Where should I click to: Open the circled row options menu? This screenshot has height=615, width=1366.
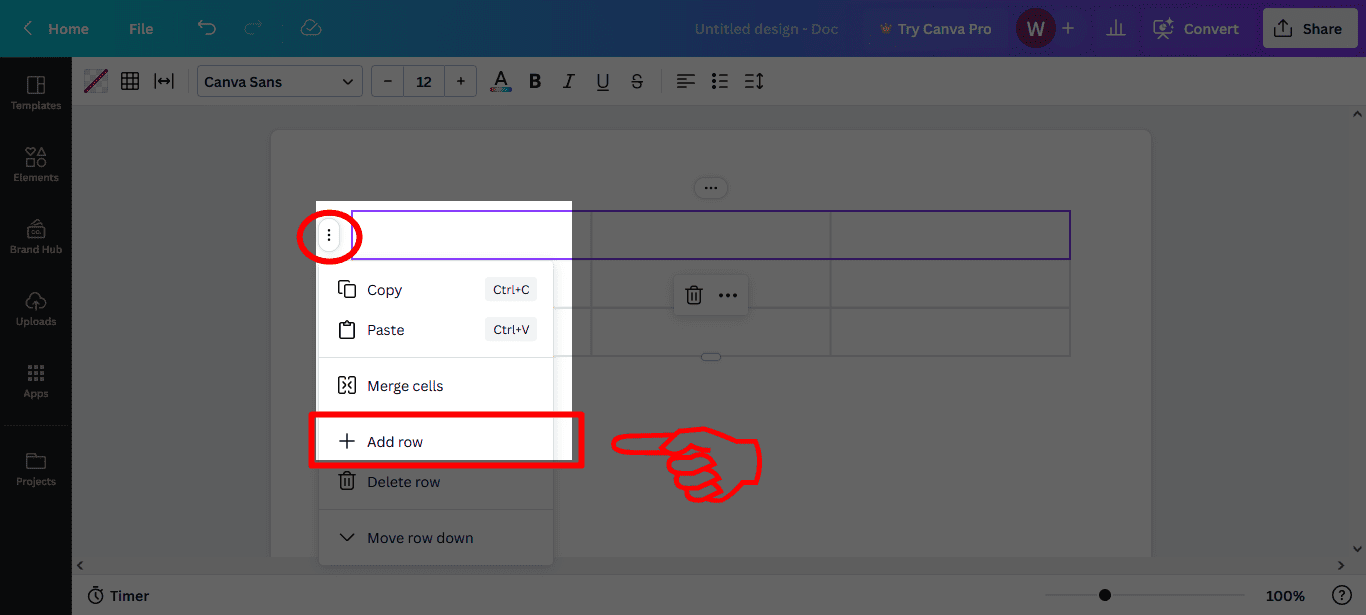(x=330, y=235)
